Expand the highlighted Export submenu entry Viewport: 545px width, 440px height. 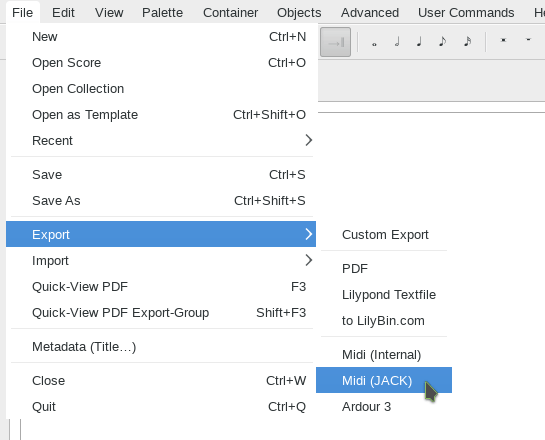pyautogui.click(x=161, y=234)
